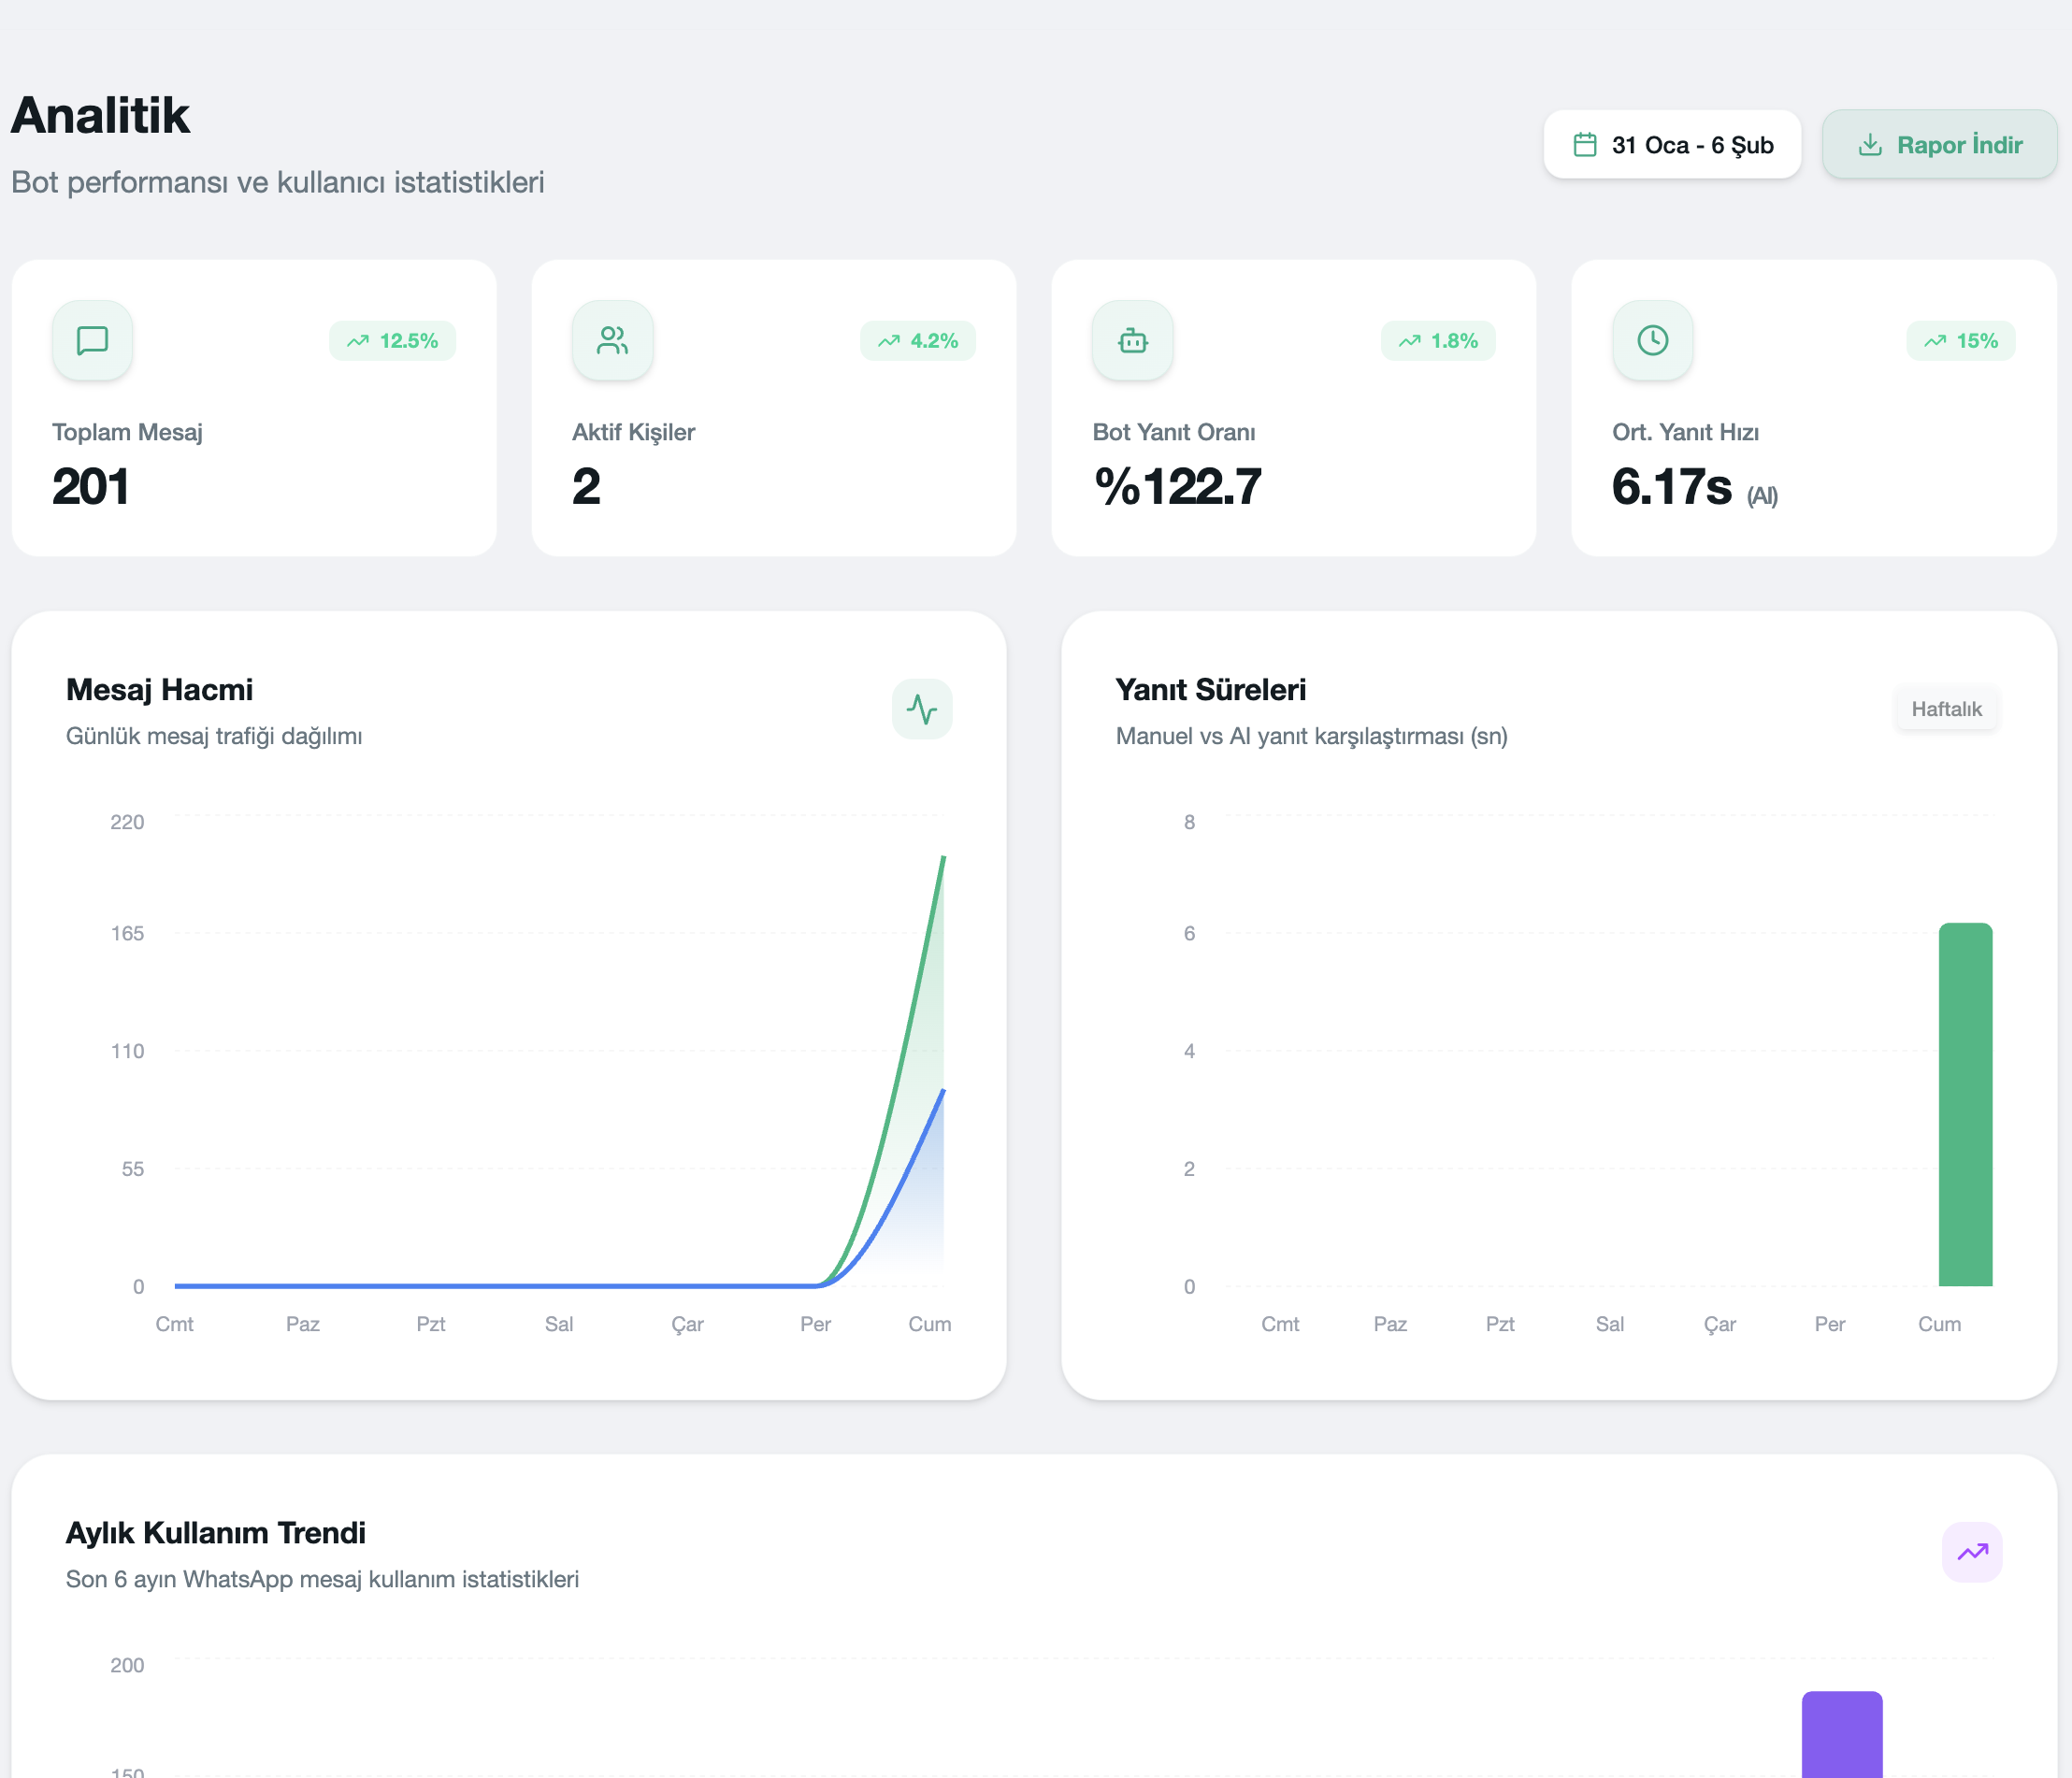
Task: Click the Per label on Mesaj Hacmi axis
Action: click(x=815, y=1324)
